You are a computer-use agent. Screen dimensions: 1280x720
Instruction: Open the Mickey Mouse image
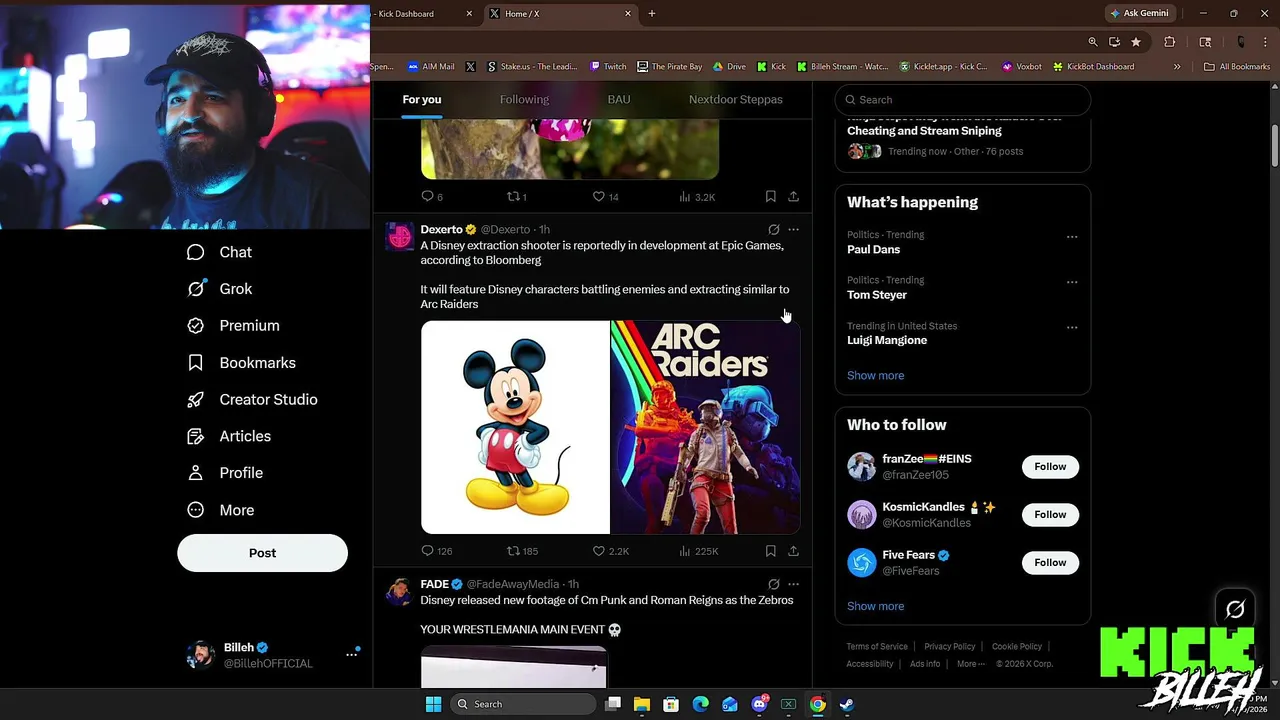[515, 427]
